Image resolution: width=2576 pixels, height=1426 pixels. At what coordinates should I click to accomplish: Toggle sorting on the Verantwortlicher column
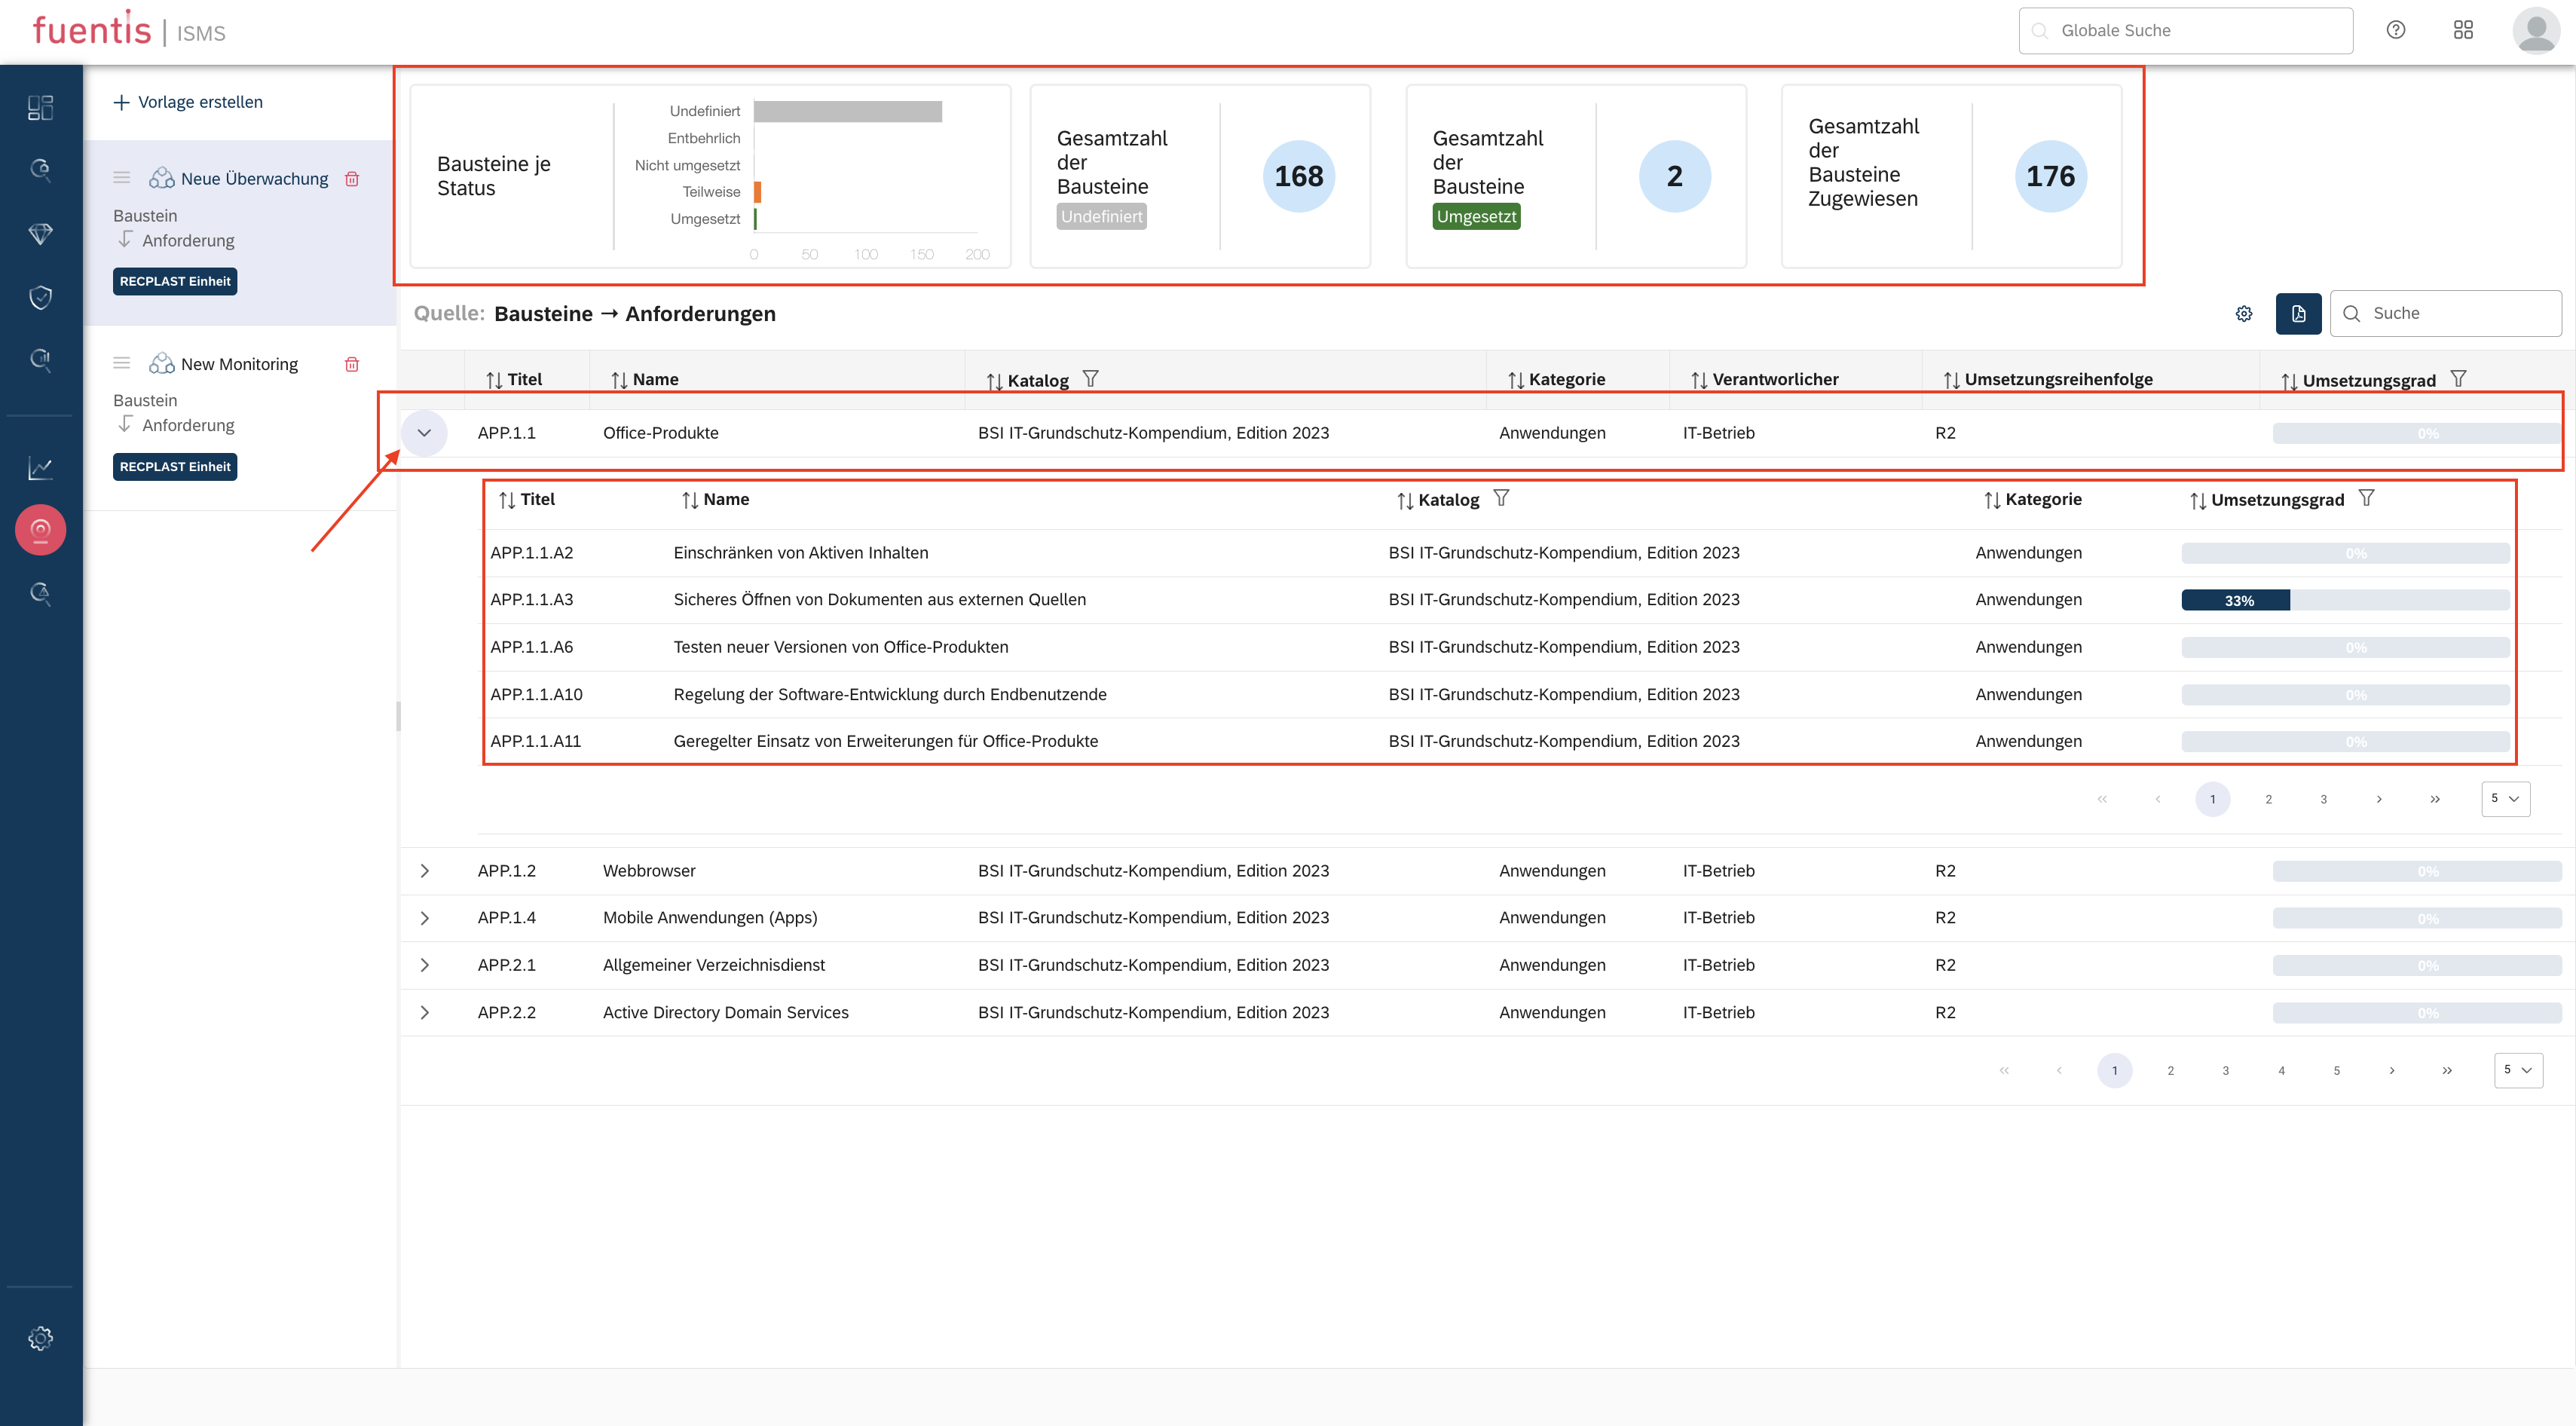(x=1700, y=379)
